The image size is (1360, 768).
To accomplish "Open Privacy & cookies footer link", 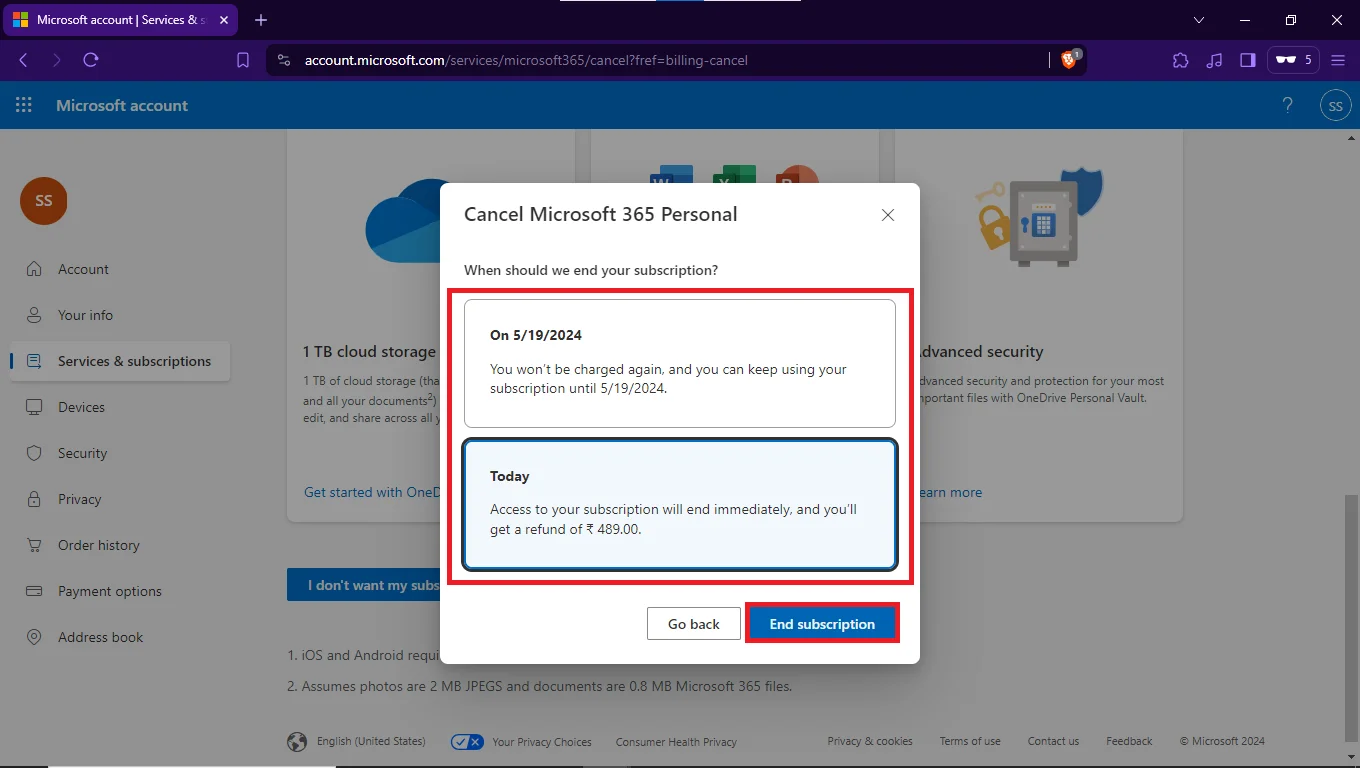I will (870, 741).
